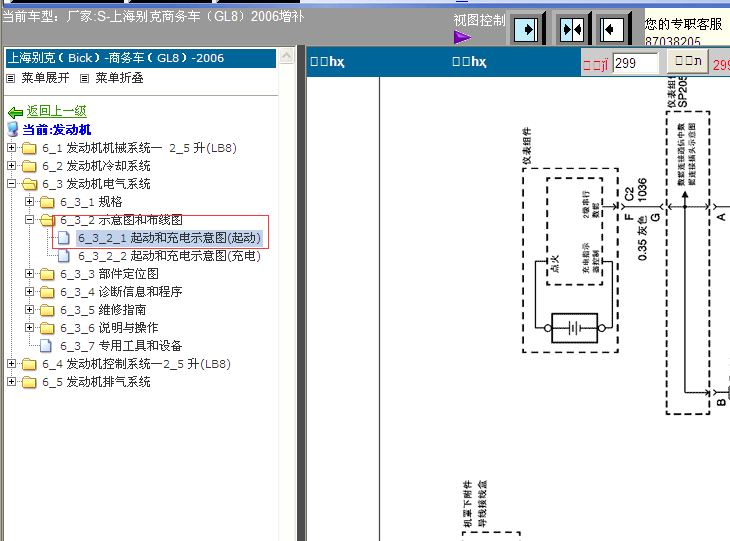The width and height of the screenshot is (730, 541).
Task: Click the page icon of 6_3_2_2
Action: pos(64,256)
